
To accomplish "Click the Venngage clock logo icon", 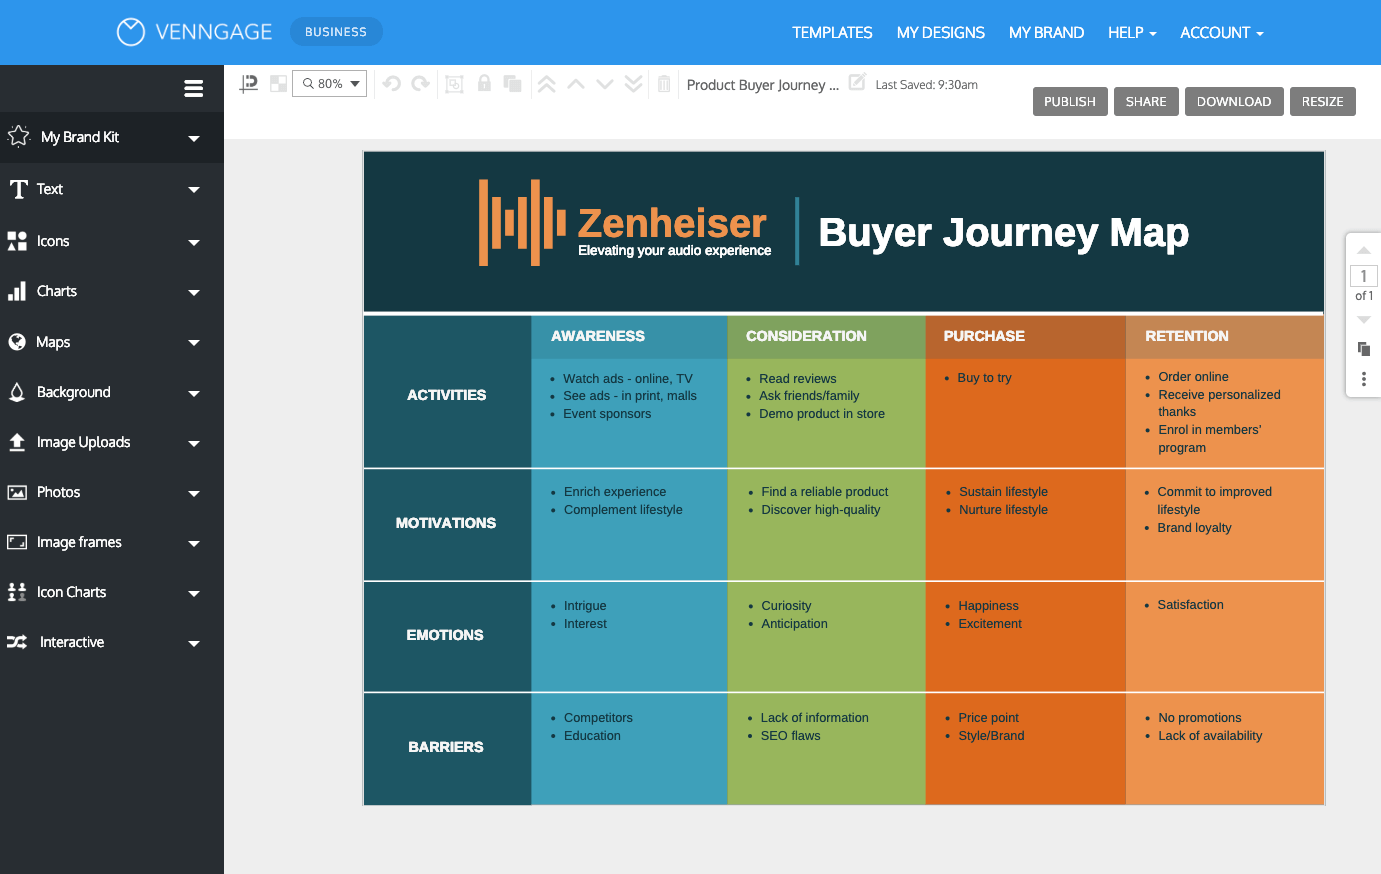I will tap(131, 32).
